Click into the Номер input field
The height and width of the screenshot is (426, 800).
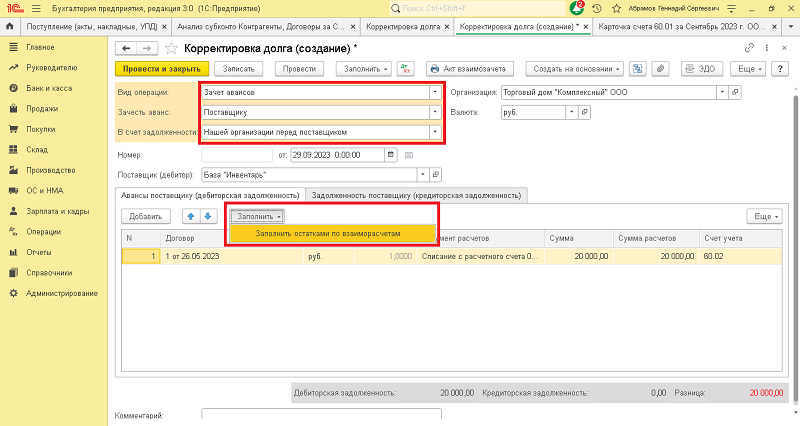[236, 155]
